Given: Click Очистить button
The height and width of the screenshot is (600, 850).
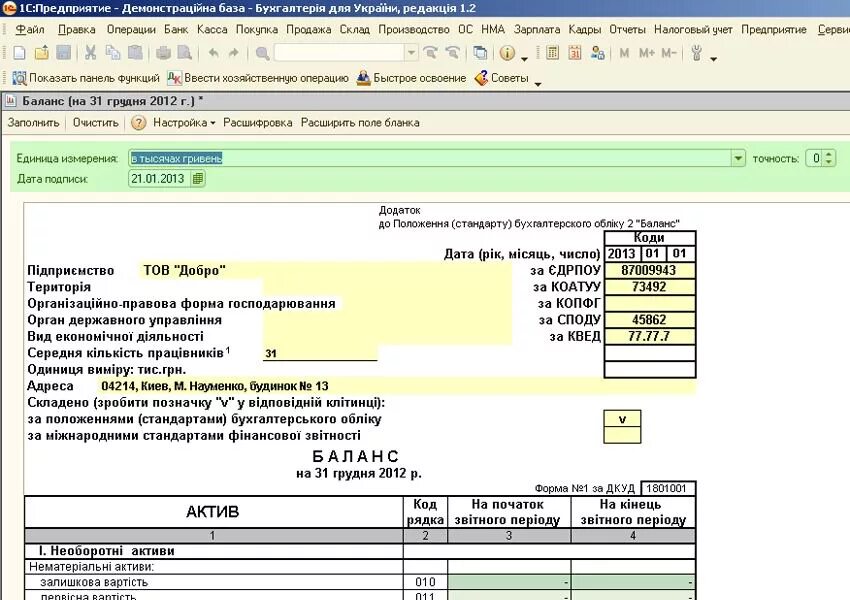Looking at the screenshot, I should [x=95, y=123].
